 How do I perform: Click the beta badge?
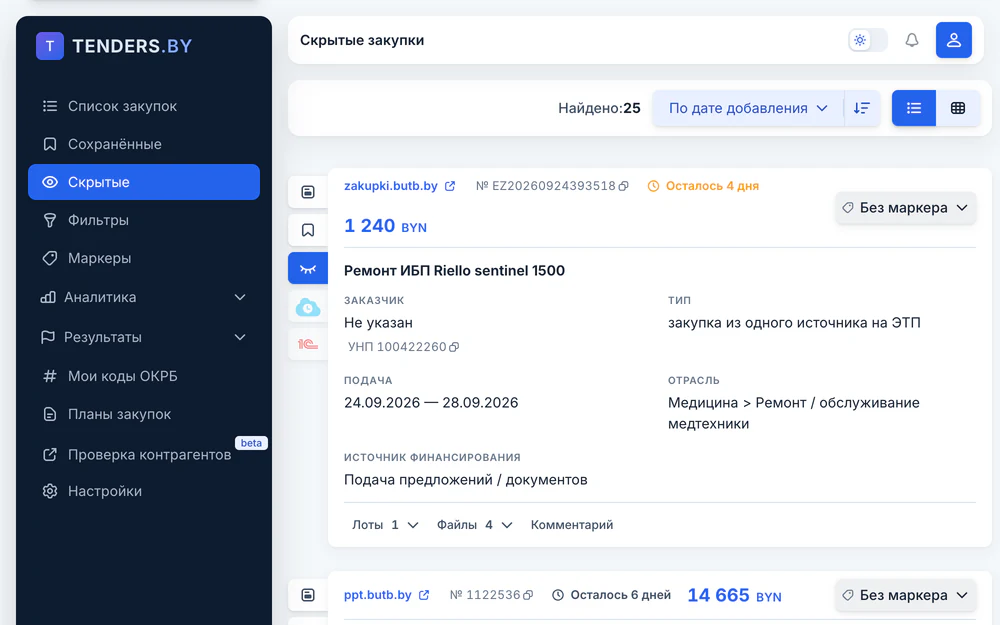click(251, 443)
